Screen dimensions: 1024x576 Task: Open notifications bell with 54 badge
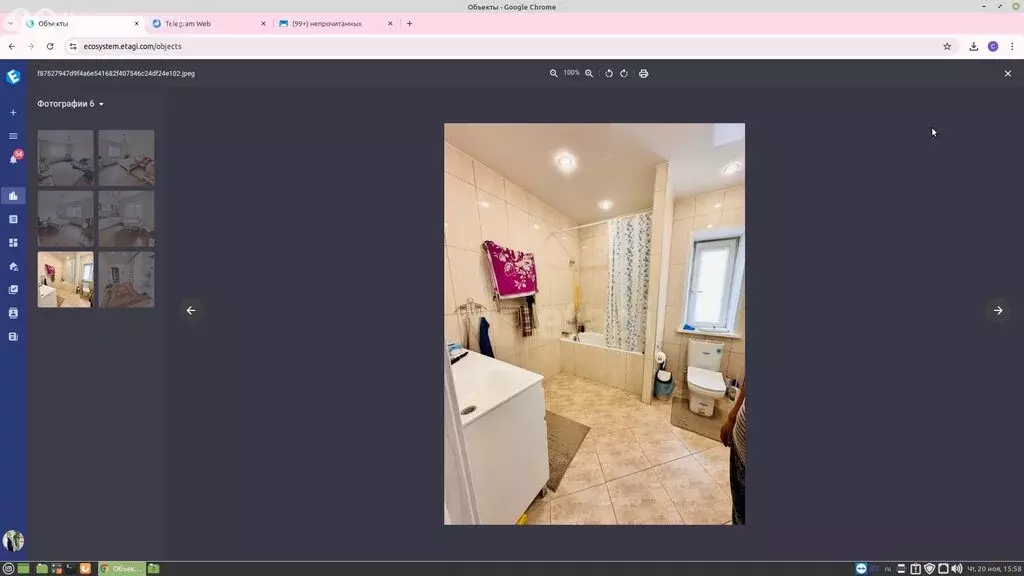13,158
